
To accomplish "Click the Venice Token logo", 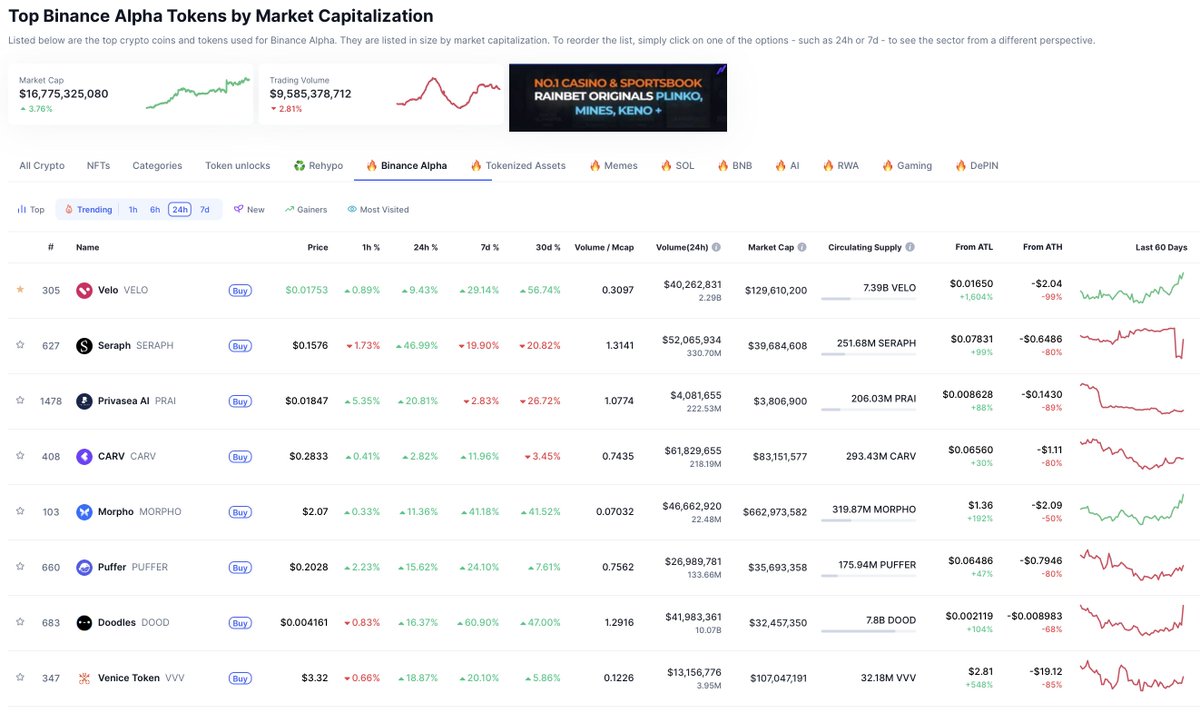I will click(84, 678).
